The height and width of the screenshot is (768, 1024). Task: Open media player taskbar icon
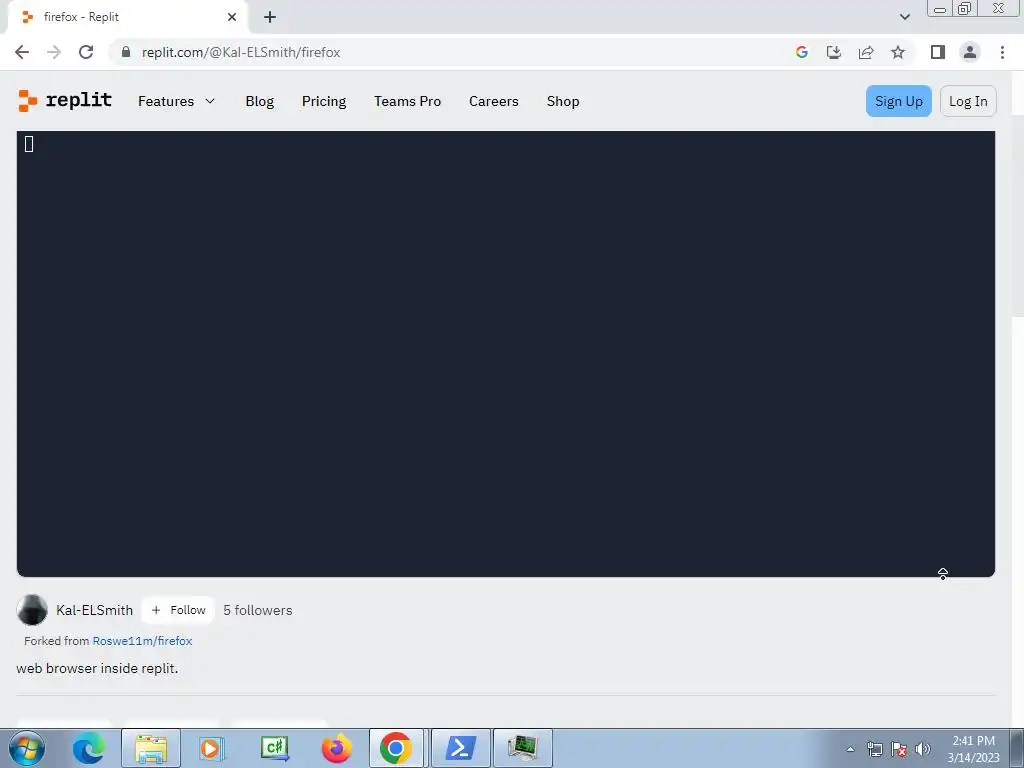coord(212,748)
